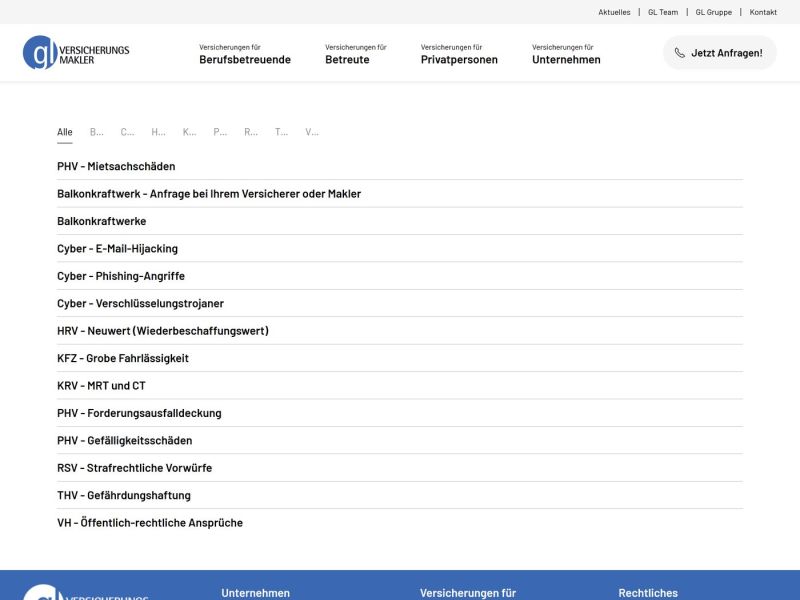The image size is (800, 600).
Task: Click the phone icon in Jetzt Anfragen button
Action: coord(680,53)
